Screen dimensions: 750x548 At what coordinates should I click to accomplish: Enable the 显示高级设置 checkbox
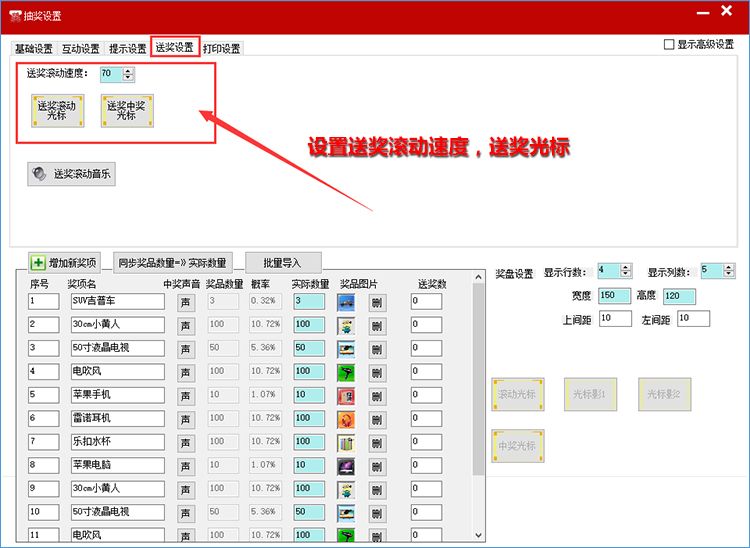(x=670, y=44)
